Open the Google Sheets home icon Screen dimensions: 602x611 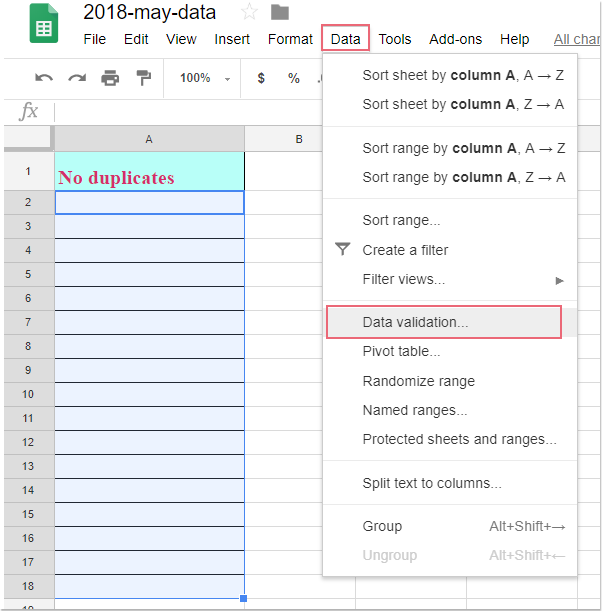pyautogui.click(x=44, y=23)
